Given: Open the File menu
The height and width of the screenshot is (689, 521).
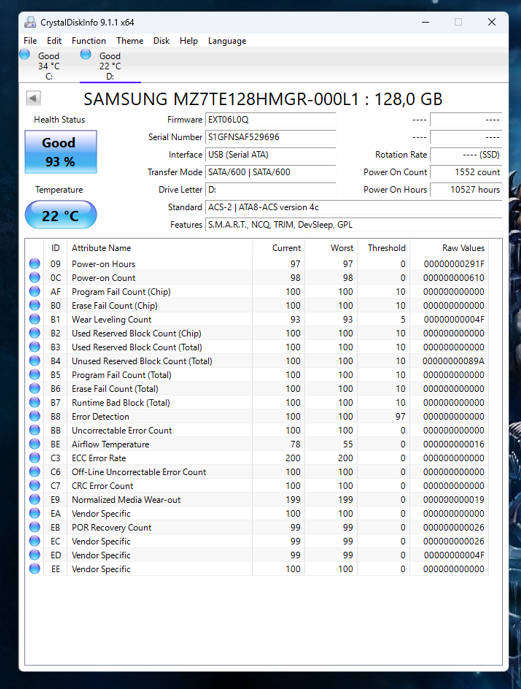Looking at the screenshot, I should click(30, 41).
